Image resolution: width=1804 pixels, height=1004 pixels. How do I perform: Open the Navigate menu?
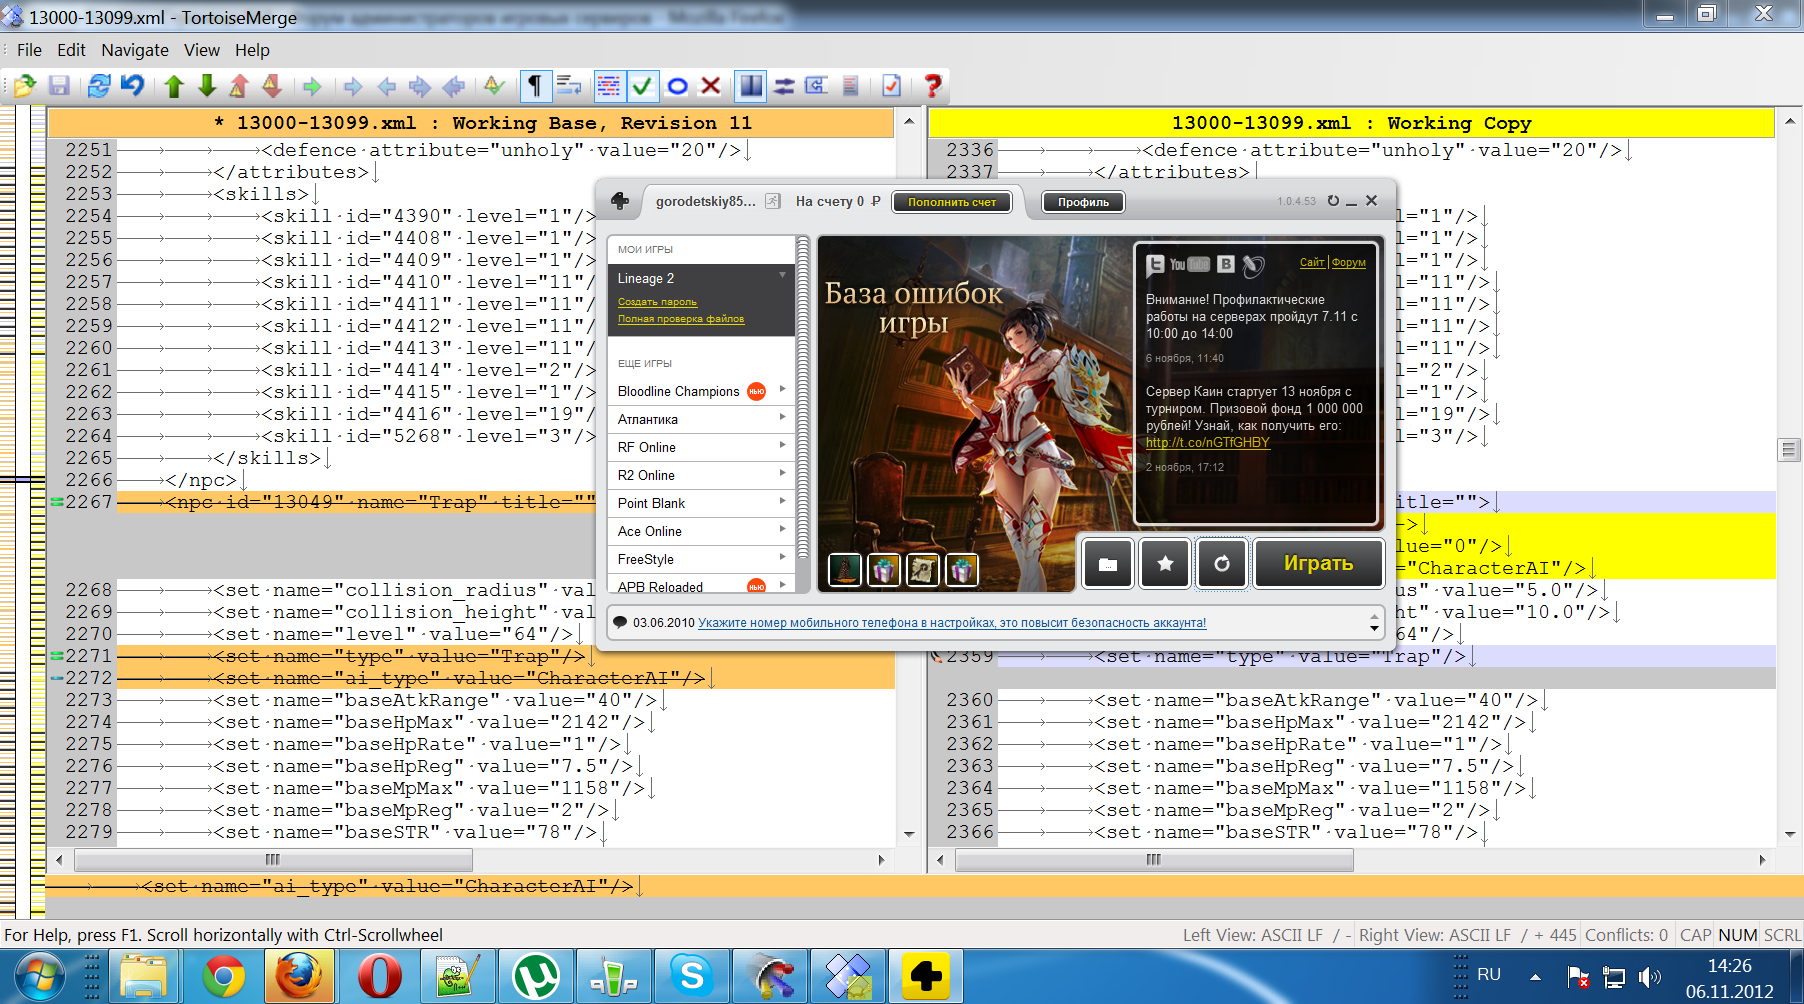(135, 50)
